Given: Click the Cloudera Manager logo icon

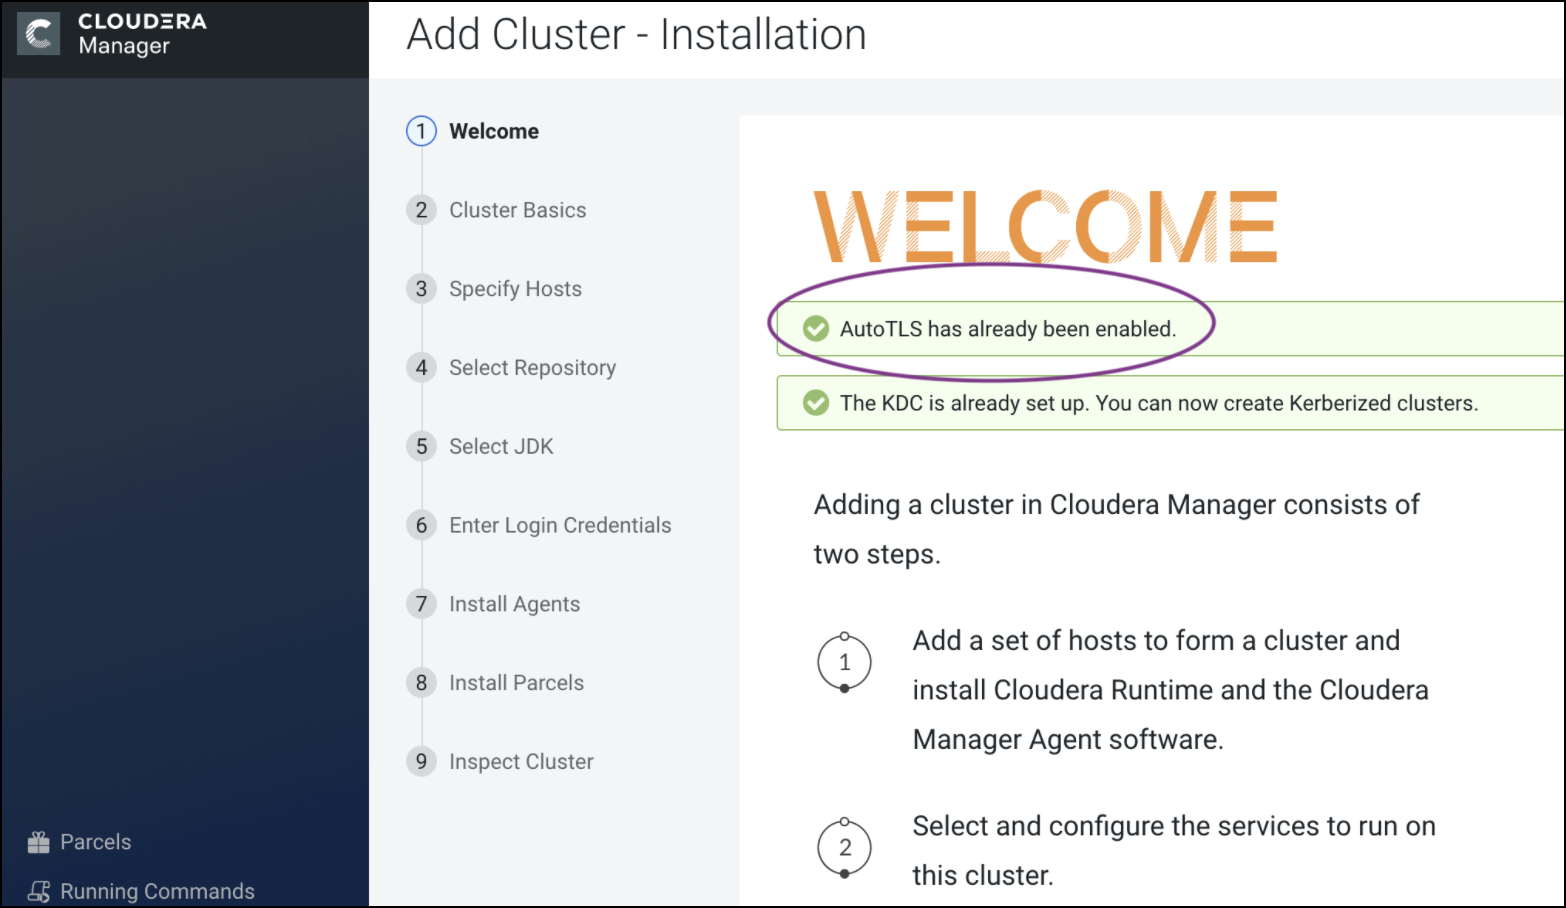Looking at the screenshot, I should 39,34.
